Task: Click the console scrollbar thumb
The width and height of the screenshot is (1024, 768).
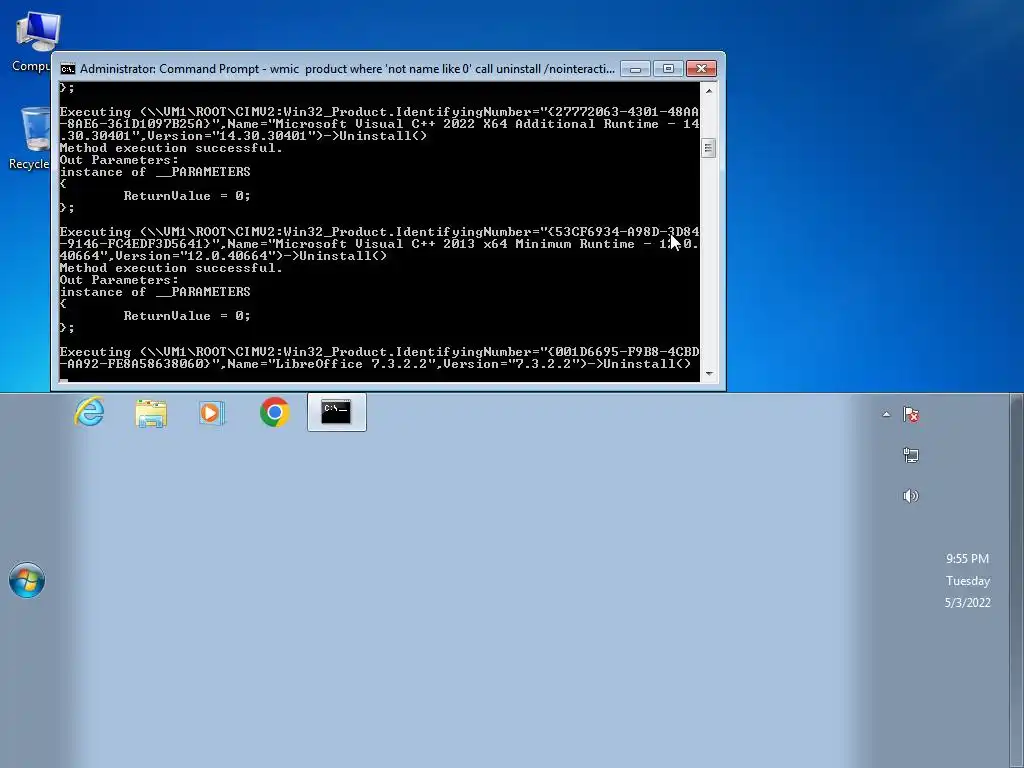Action: pos(709,148)
